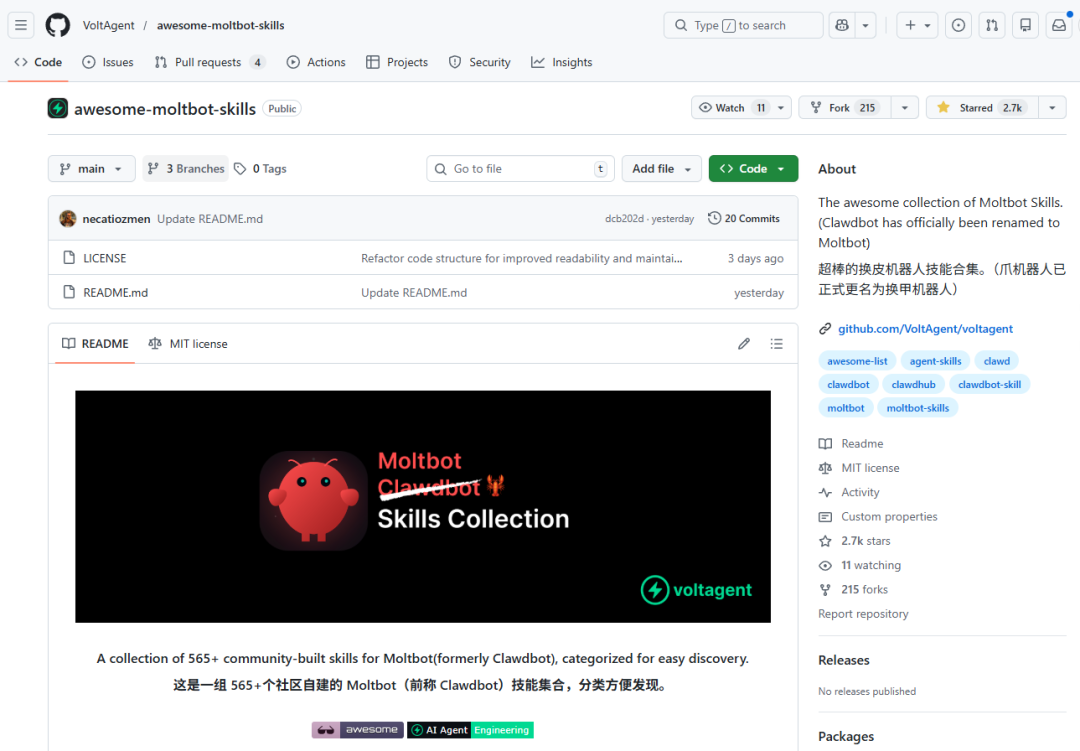1080x751 pixels.
Task: Focus the Type / to search box
Action: (743, 25)
